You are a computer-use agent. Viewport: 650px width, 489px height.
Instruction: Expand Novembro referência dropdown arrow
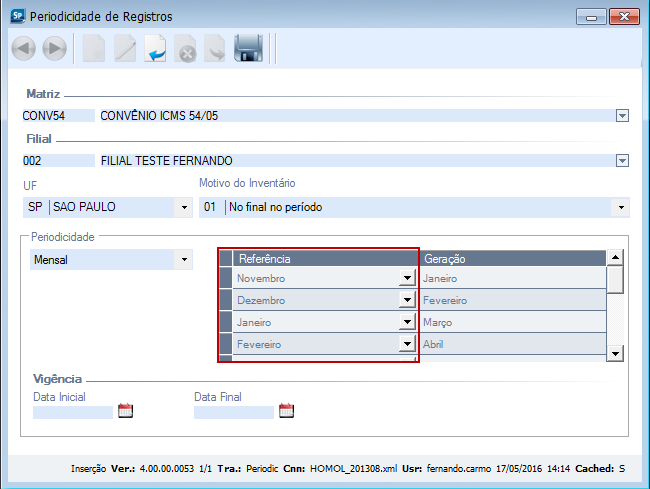click(x=407, y=278)
